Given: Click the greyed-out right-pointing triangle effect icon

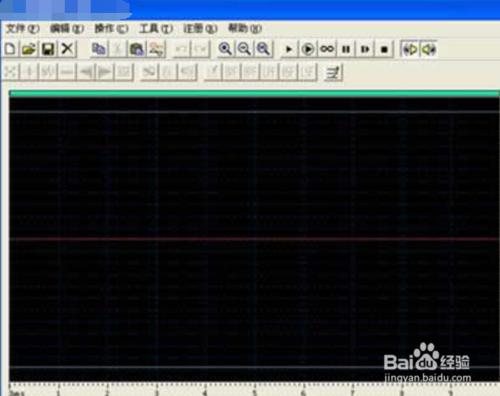Looking at the screenshot, I should click(105, 72).
